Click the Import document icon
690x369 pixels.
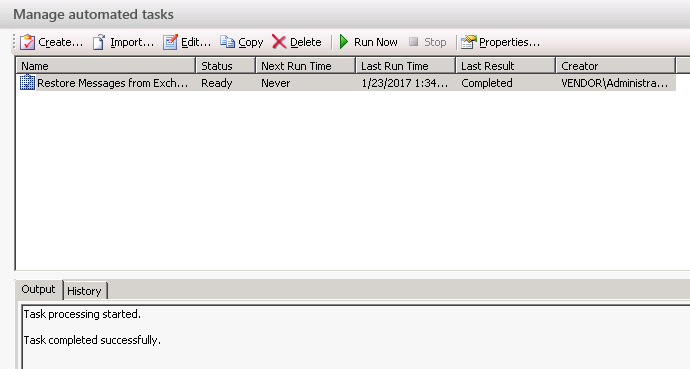pos(99,42)
